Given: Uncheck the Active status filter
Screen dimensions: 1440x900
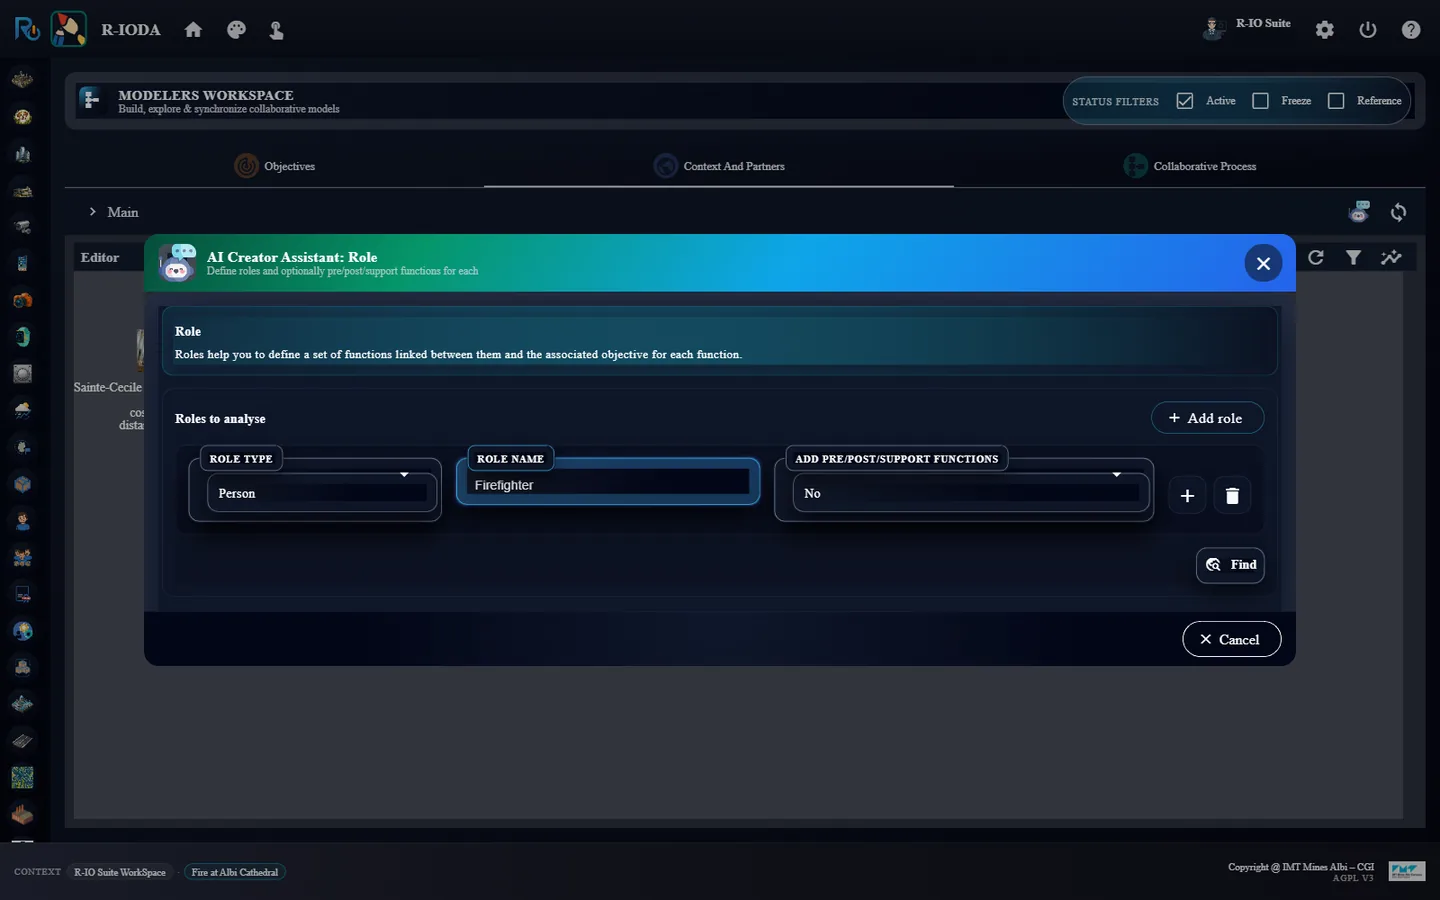Looking at the screenshot, I should (x=1185, y=101).
